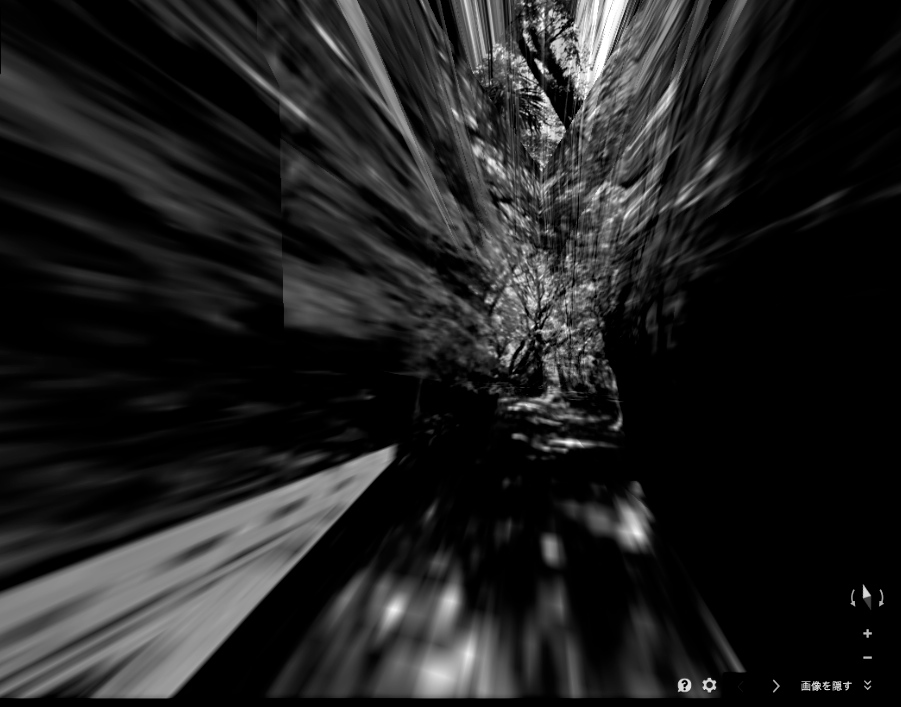Open the help question mark bubble
The image size is (901, 707).
[684, 685]
